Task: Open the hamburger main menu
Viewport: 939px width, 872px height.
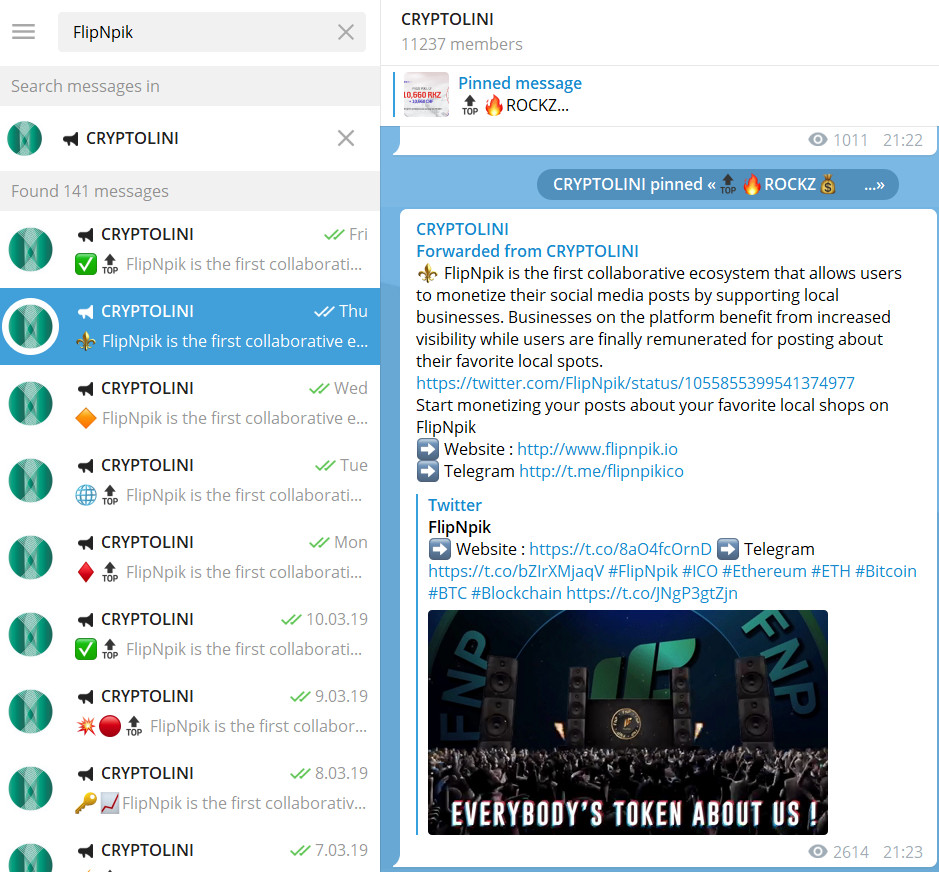Action: click(23, 32)
